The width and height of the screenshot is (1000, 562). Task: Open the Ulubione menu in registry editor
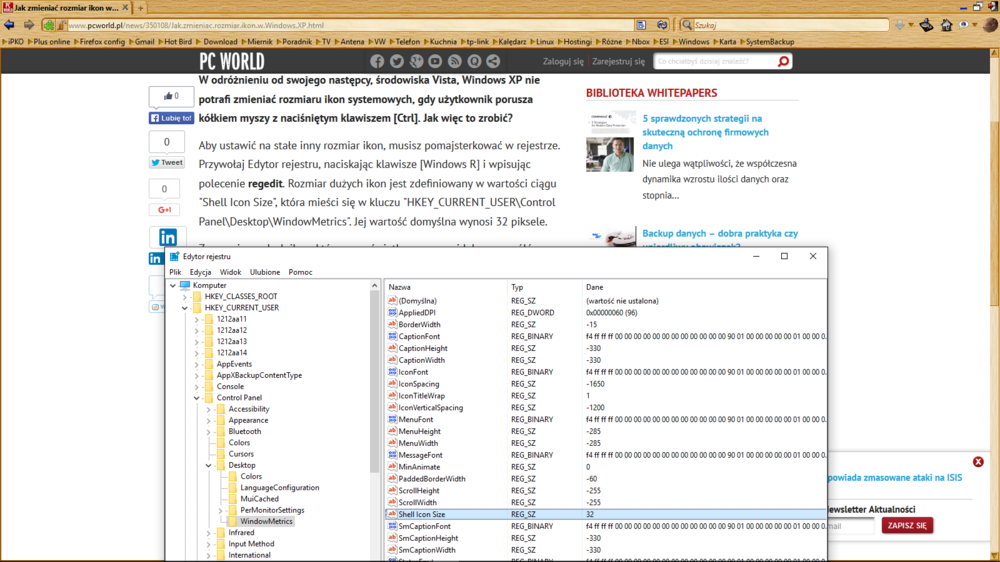click(264, 272)
